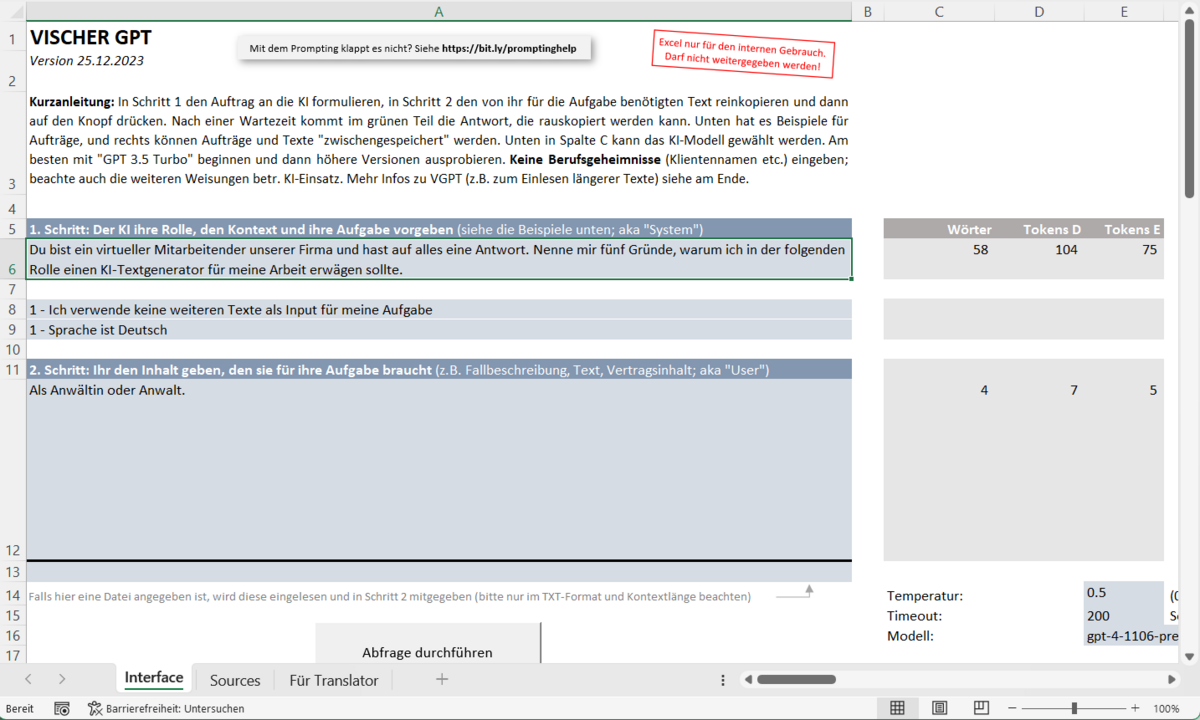This screenshot has width=1200, height=720.
Task: Select row 6 header
Action: 13,258
